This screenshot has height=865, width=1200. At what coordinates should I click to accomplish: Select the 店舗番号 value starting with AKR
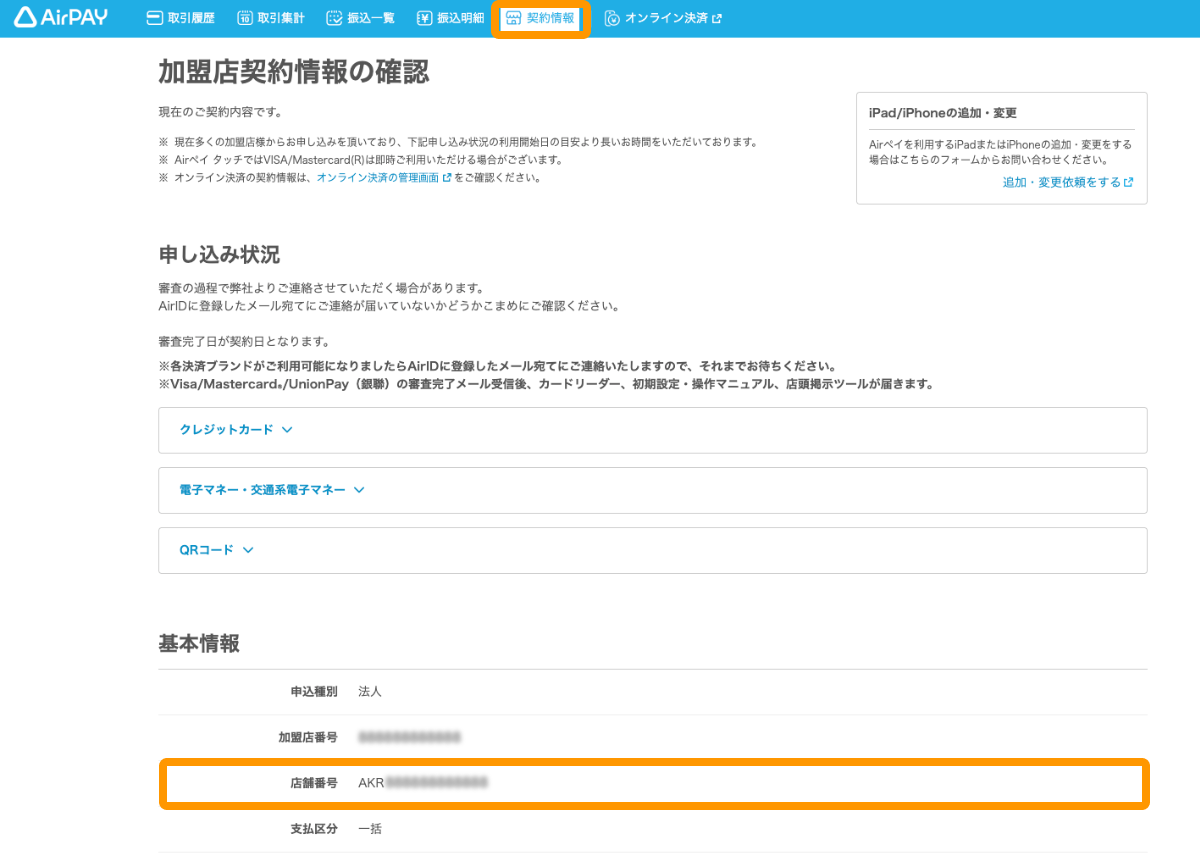click(x=423, y=783)
